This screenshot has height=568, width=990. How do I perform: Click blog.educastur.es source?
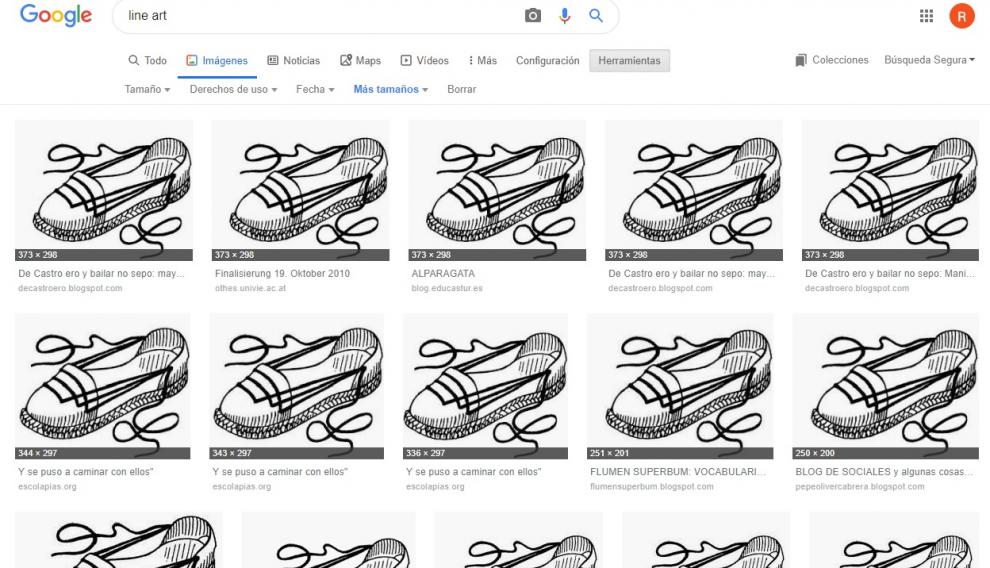447,288
